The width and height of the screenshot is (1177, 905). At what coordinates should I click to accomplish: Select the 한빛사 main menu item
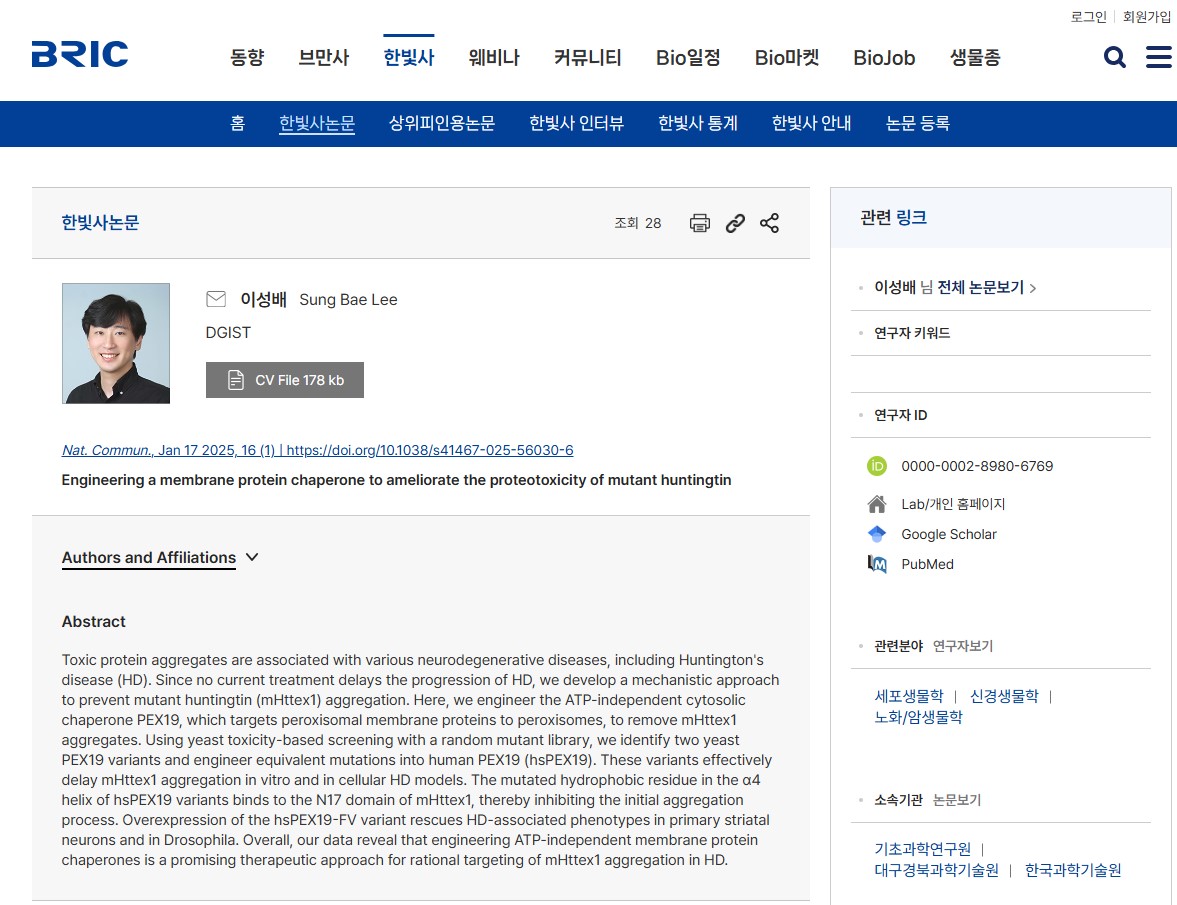click(x=408, y=58)
